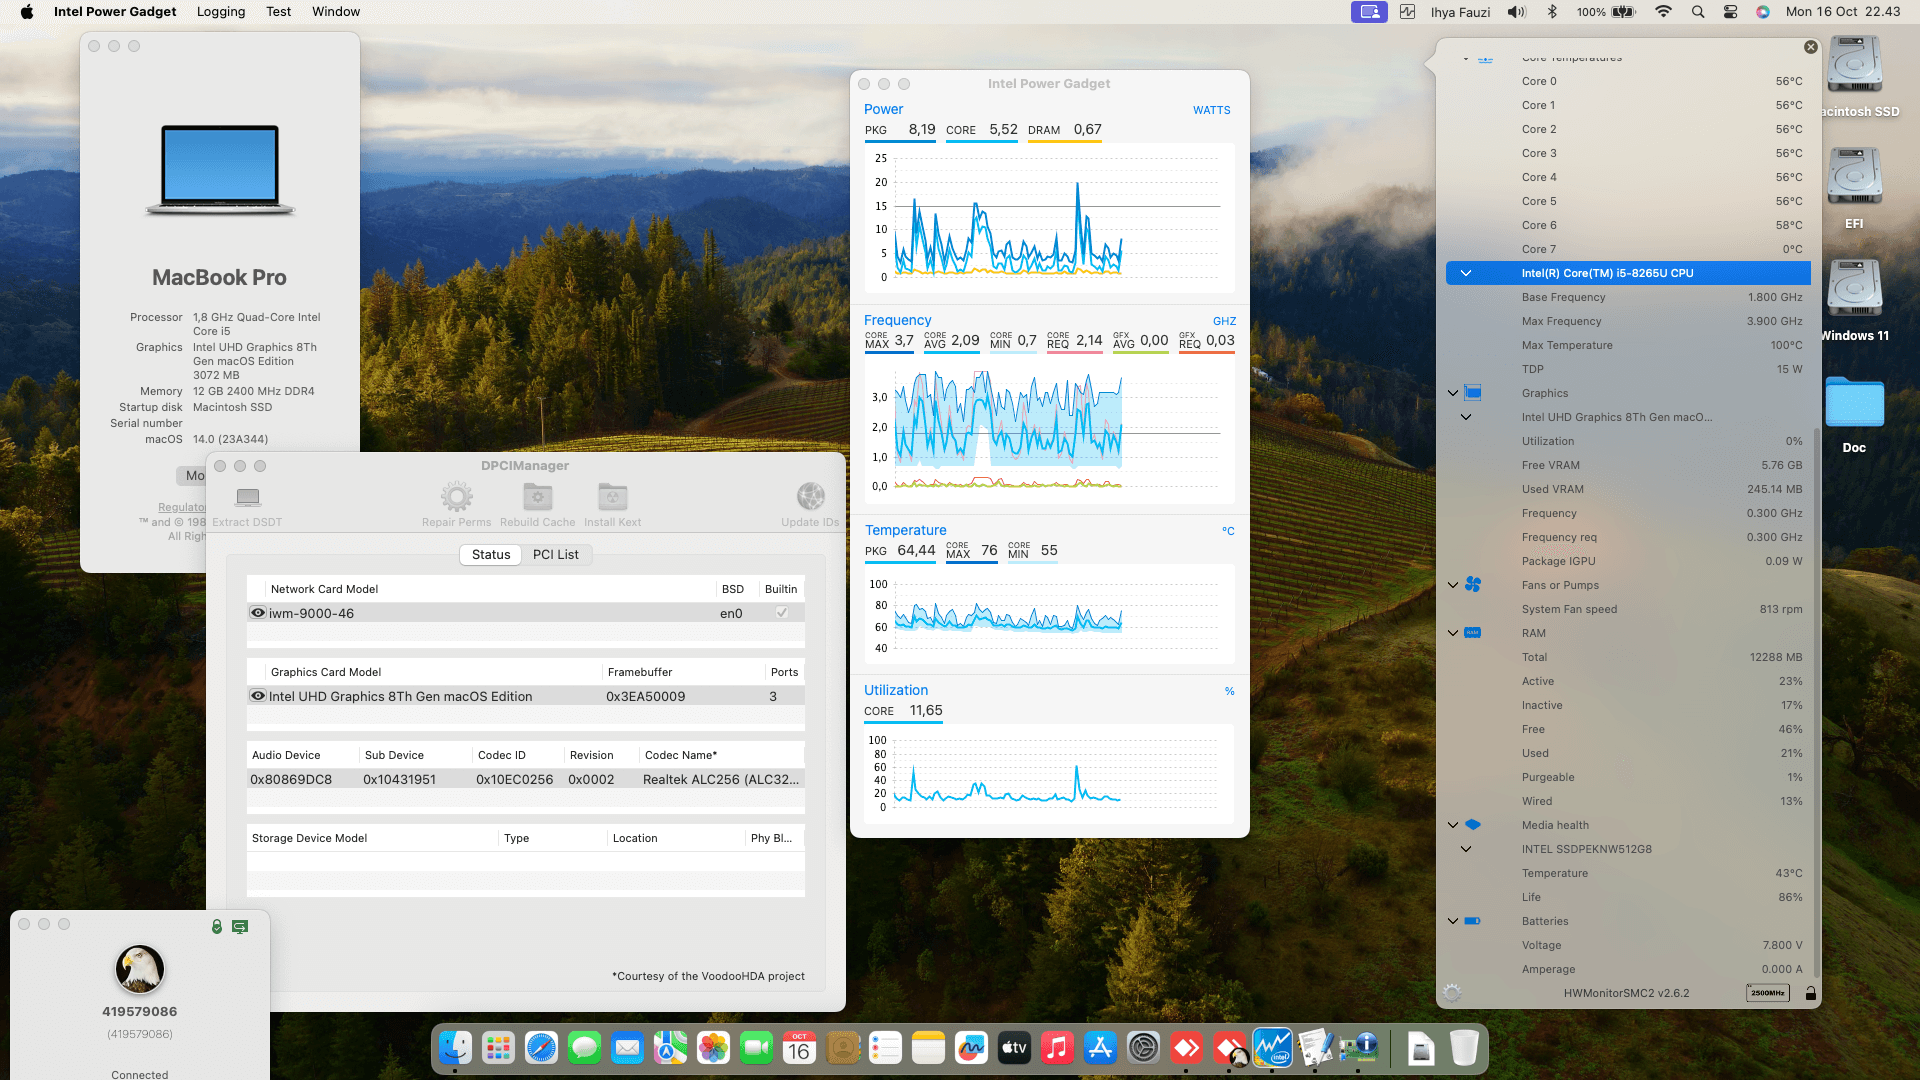Image resolution: width=1920 pixels, height=1080 pixels.
Task: Click the green lock icon in AnyDesk window
Action: coord(216,927)
